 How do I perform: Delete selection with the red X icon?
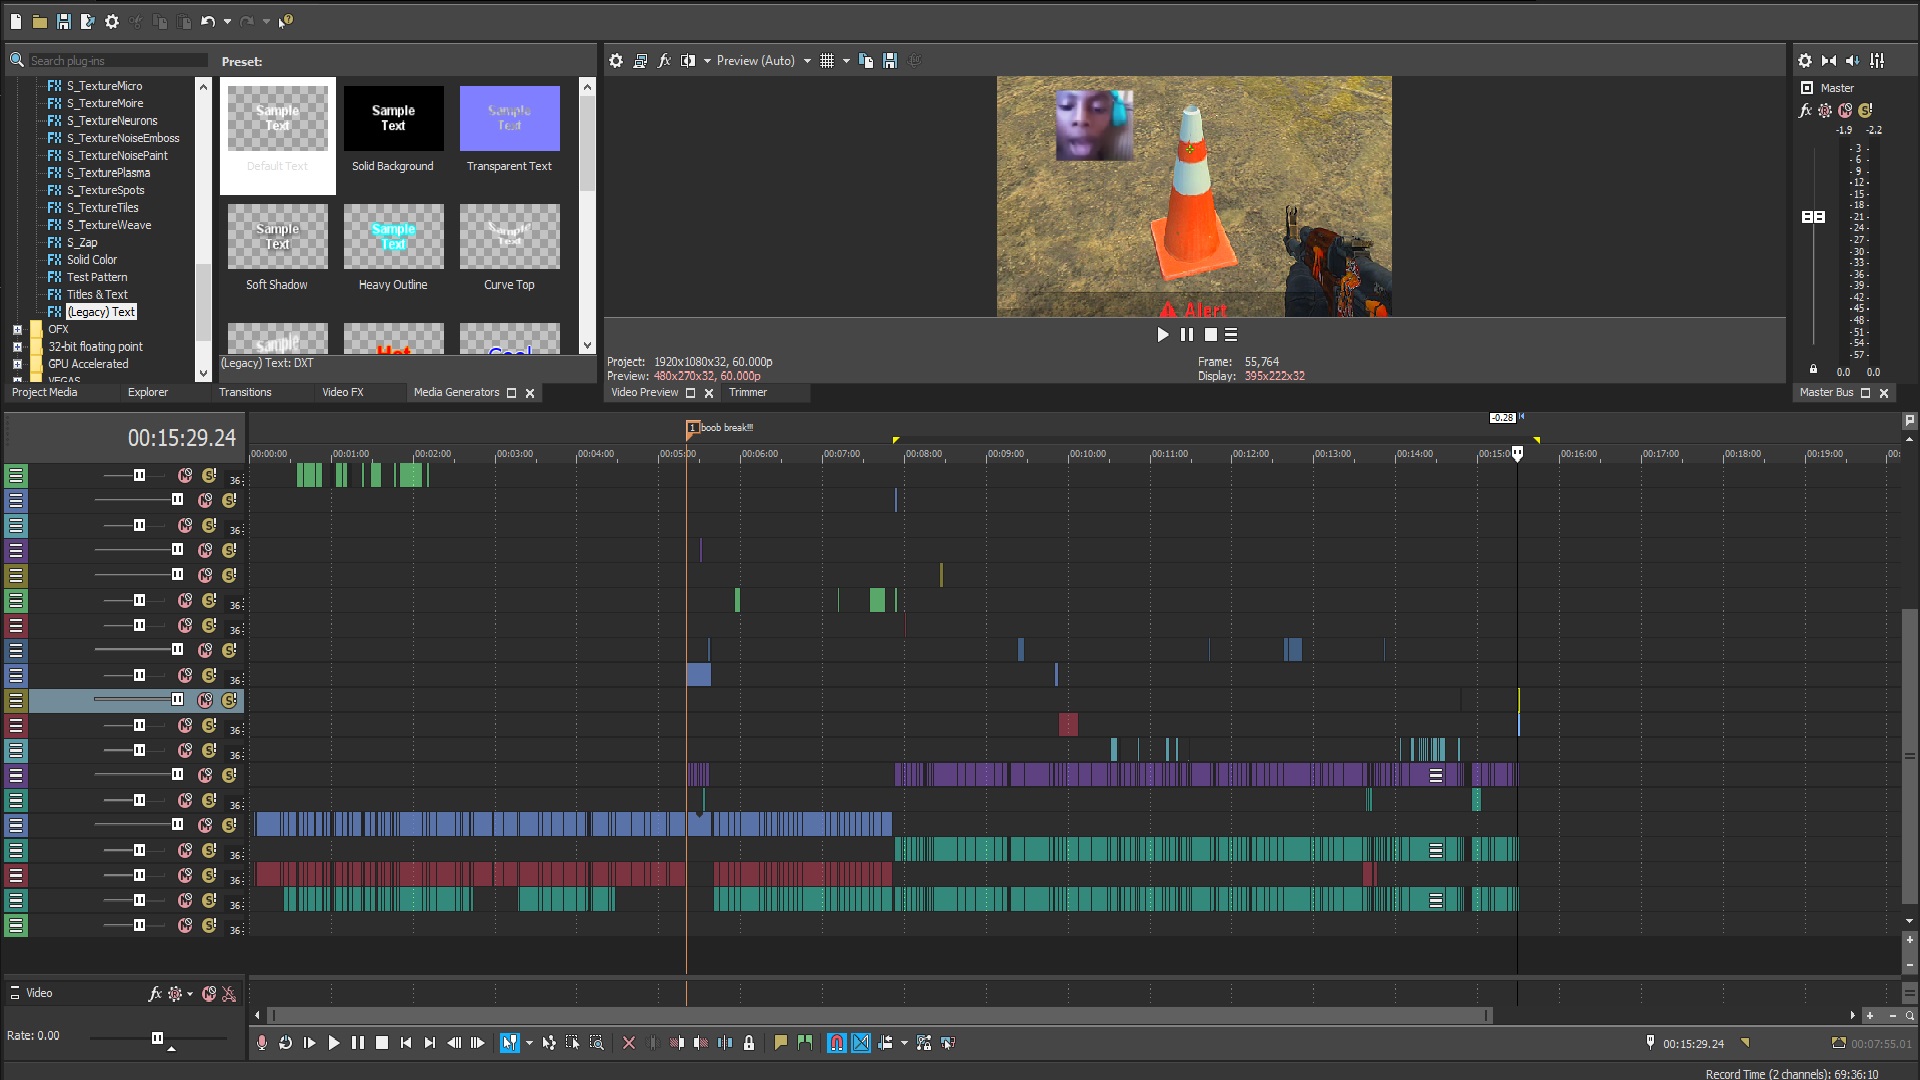pos(629,1043)
